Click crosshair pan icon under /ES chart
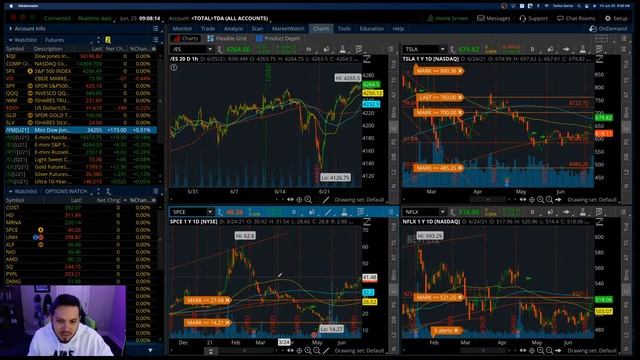The image size is (640, 360). (299, 200)
